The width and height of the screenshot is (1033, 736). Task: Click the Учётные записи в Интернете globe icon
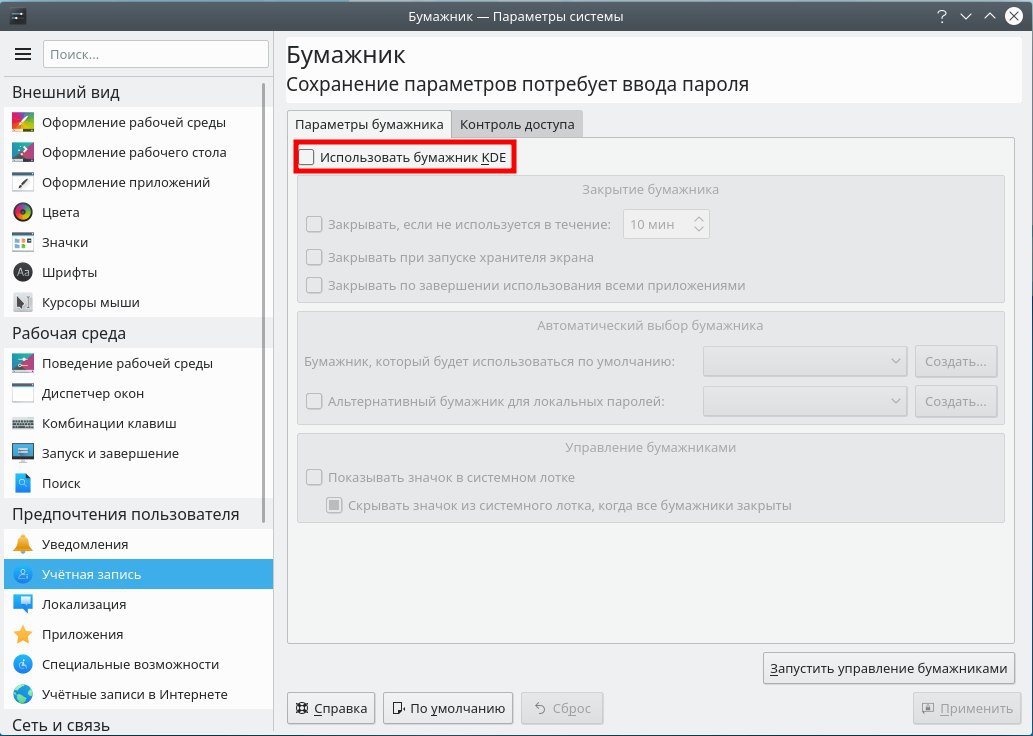pos(23,694)
